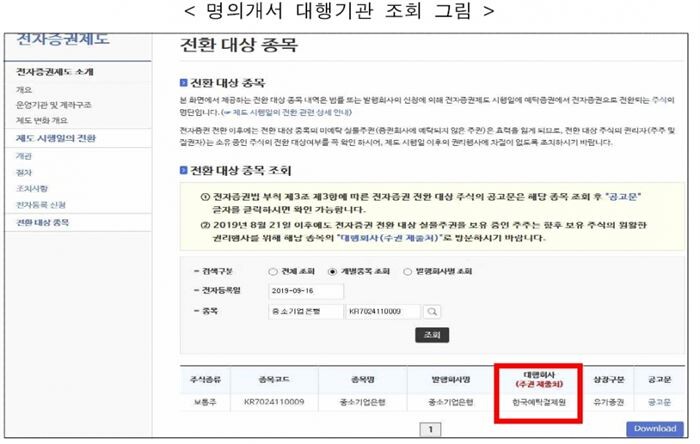This screenshot has width=700, height=444.
Task: Click page number 1 in pagination
Action: click(x=430, y=429)
